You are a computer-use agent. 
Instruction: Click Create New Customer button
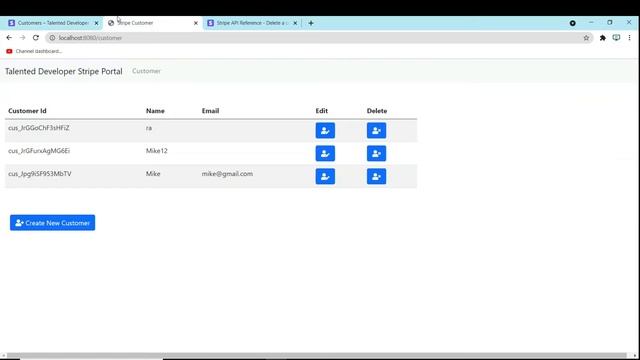click(x=52, y=223)
